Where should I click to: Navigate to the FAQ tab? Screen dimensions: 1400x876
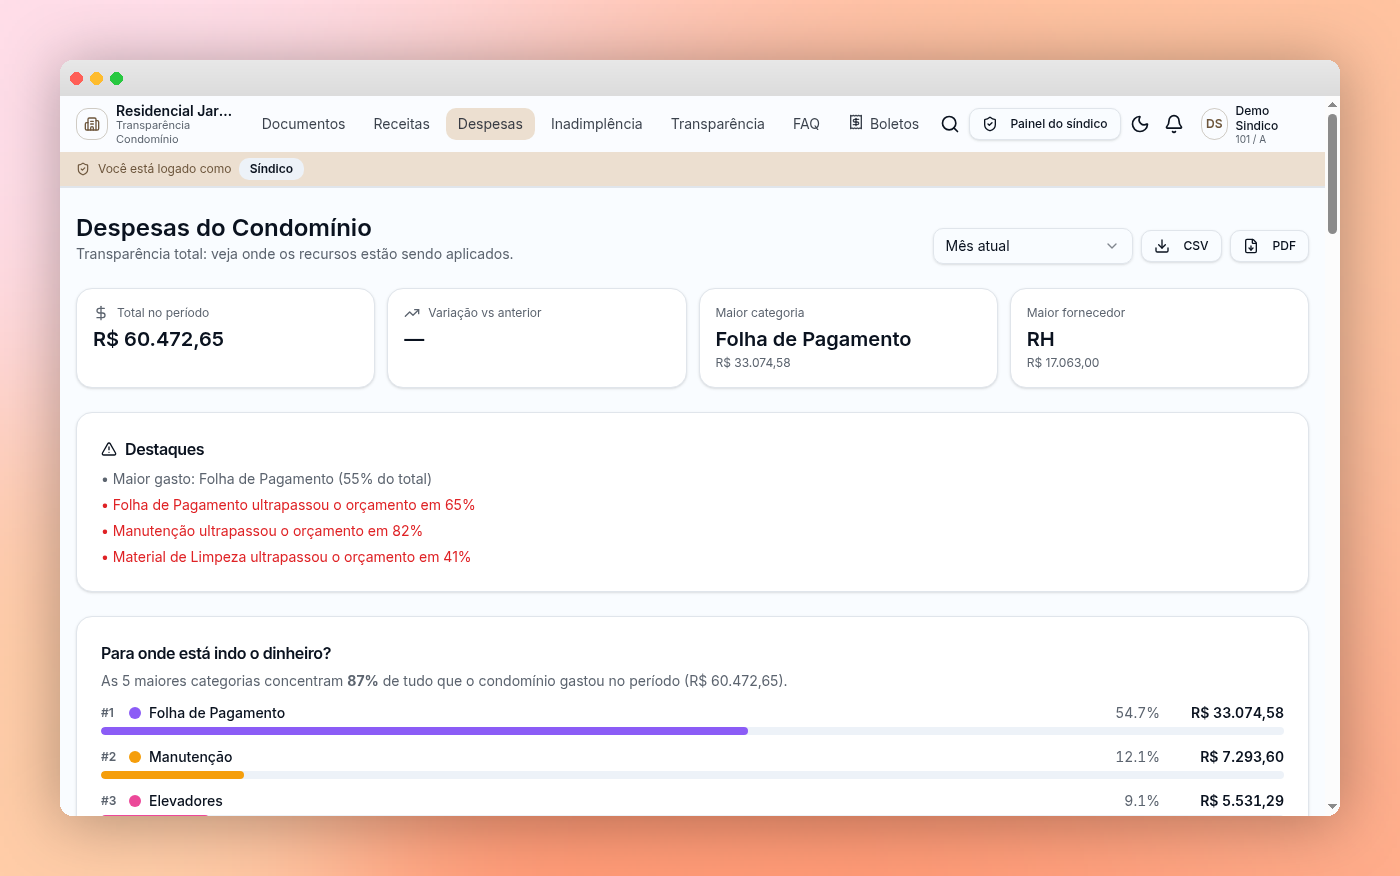(806, 124)
